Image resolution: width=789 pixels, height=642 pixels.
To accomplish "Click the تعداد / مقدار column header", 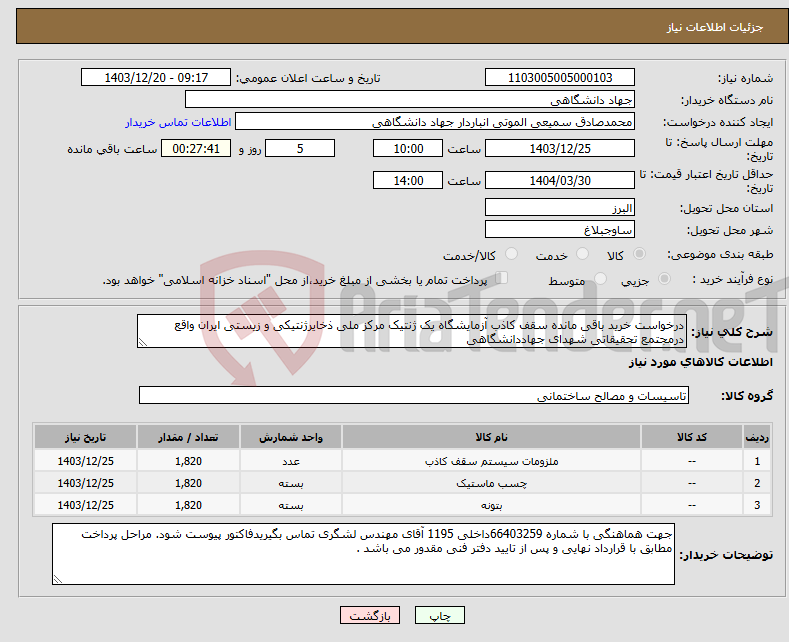I will pyautogui.click(x=188, y=437).
